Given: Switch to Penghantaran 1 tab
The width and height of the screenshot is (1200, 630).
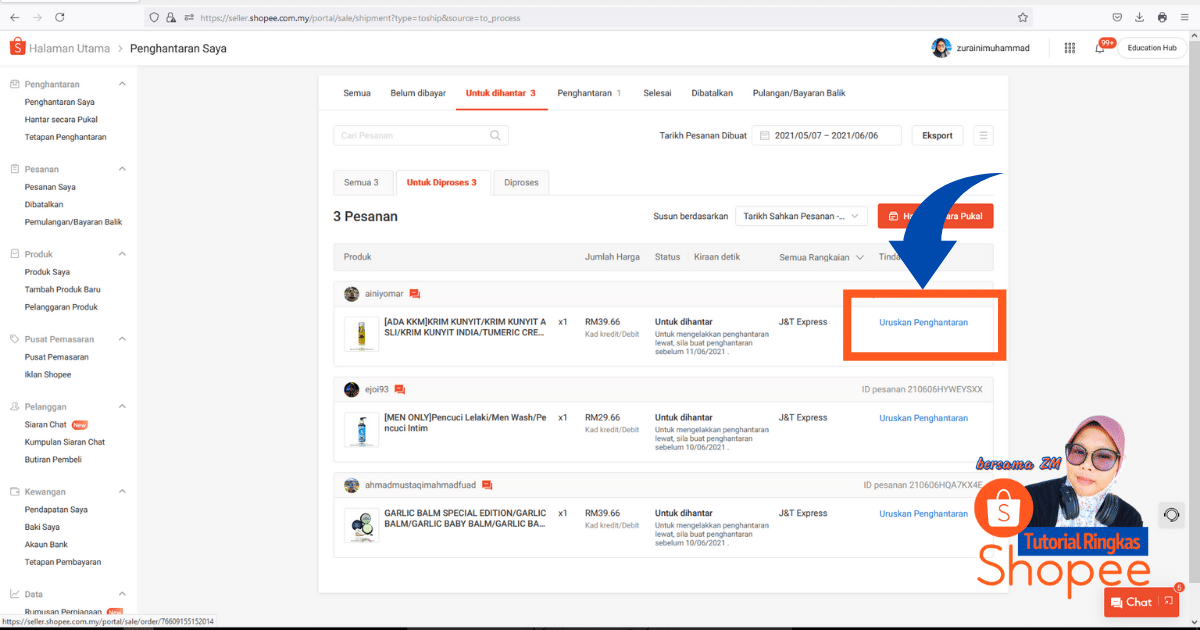Looking at the screenshot, I should pyautogui.click(x=589, y=93).
